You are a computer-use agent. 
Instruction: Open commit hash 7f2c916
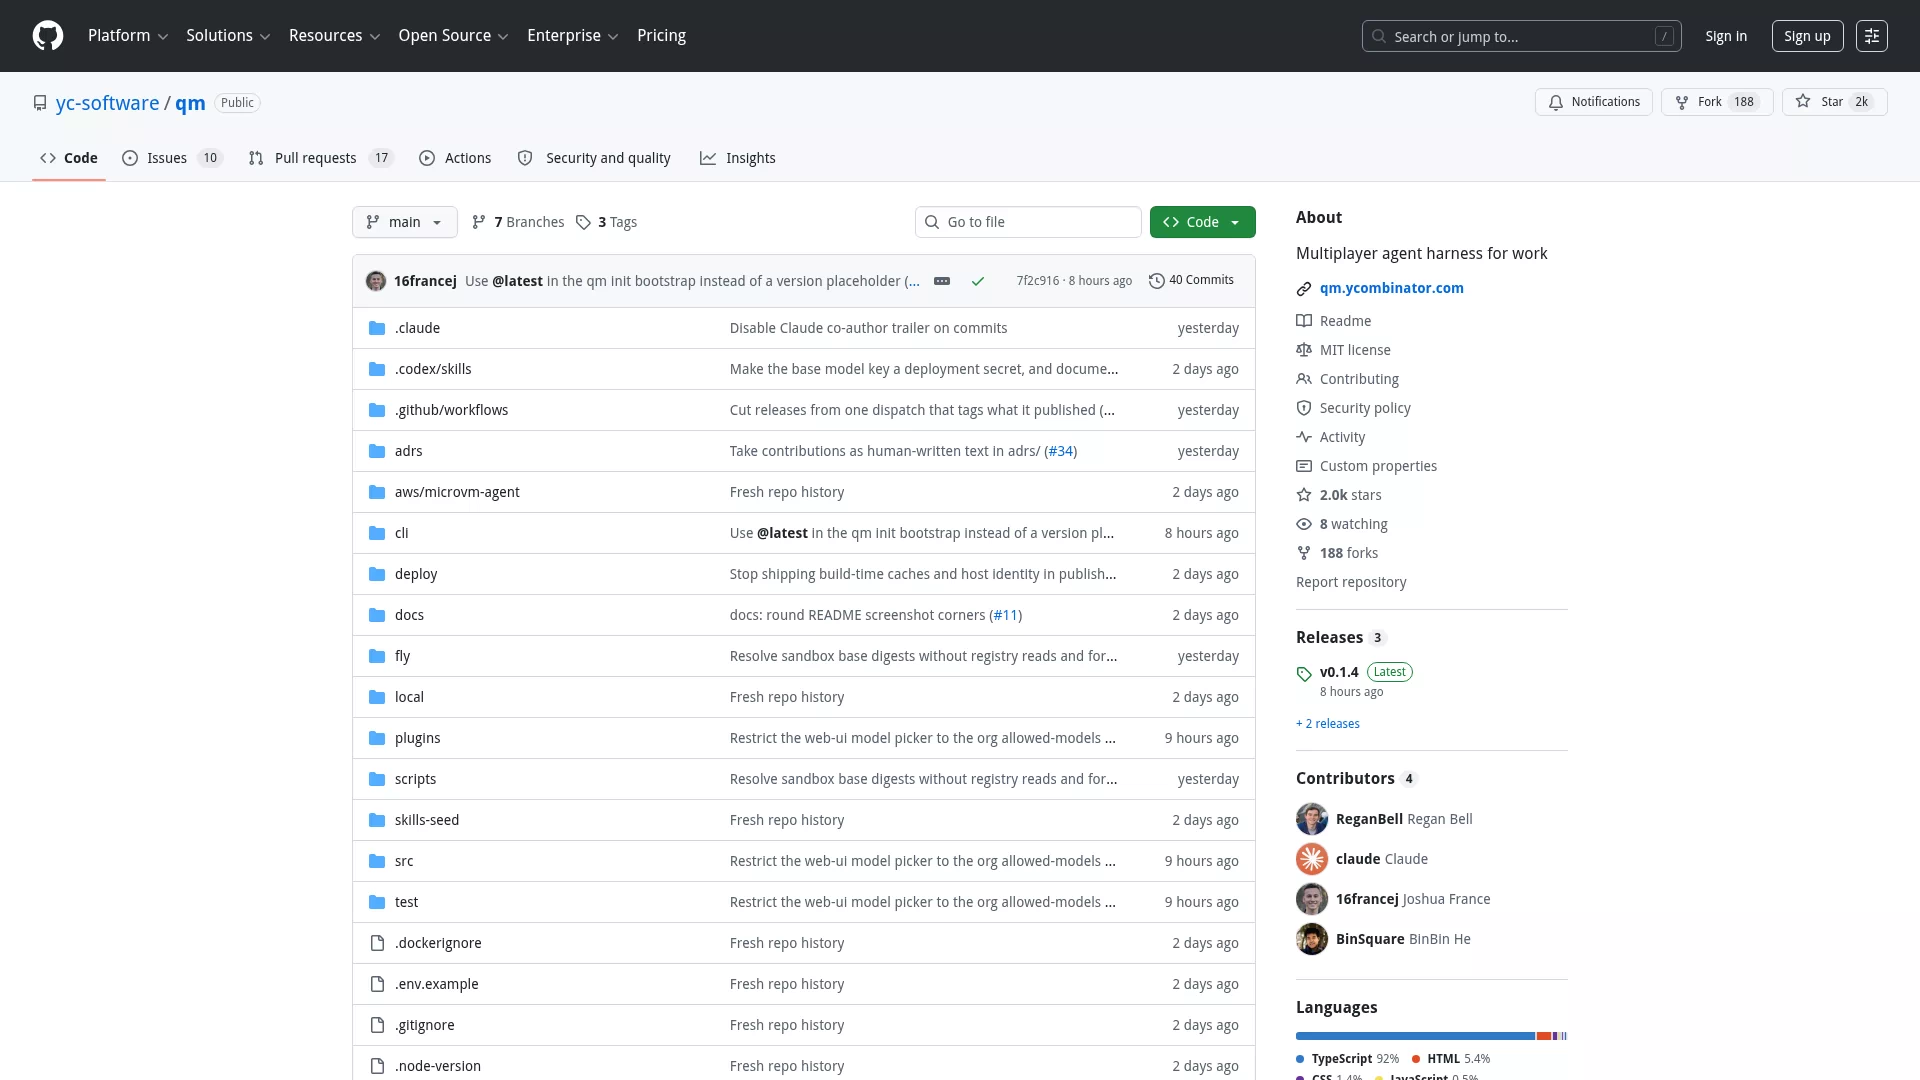tap(1037, 281)
